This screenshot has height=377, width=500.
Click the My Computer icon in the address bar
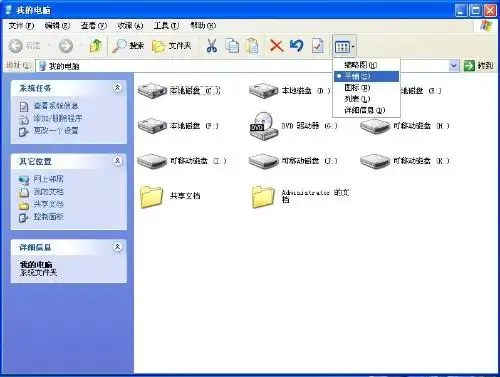[x=42, y=66]
